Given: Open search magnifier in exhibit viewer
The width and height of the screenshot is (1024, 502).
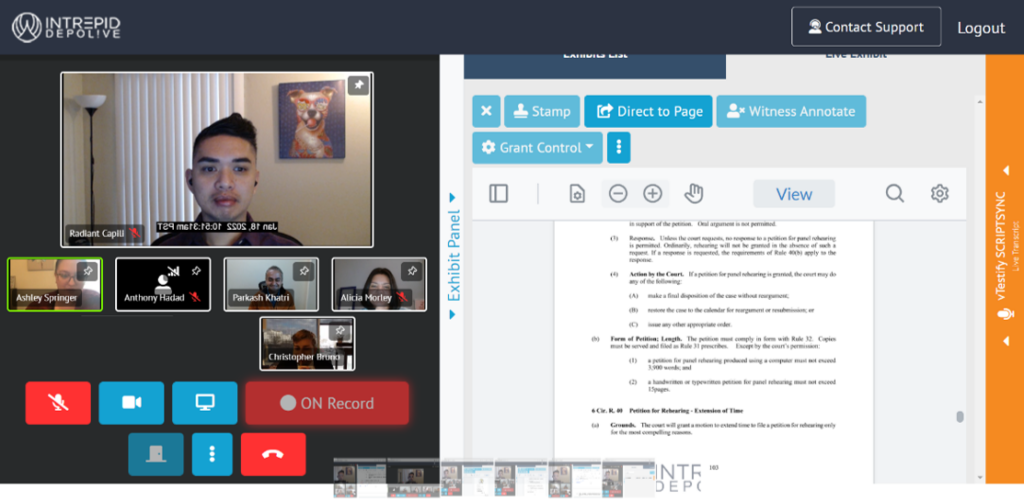Looking at the screenshot, I should click(x=894, y=194).
